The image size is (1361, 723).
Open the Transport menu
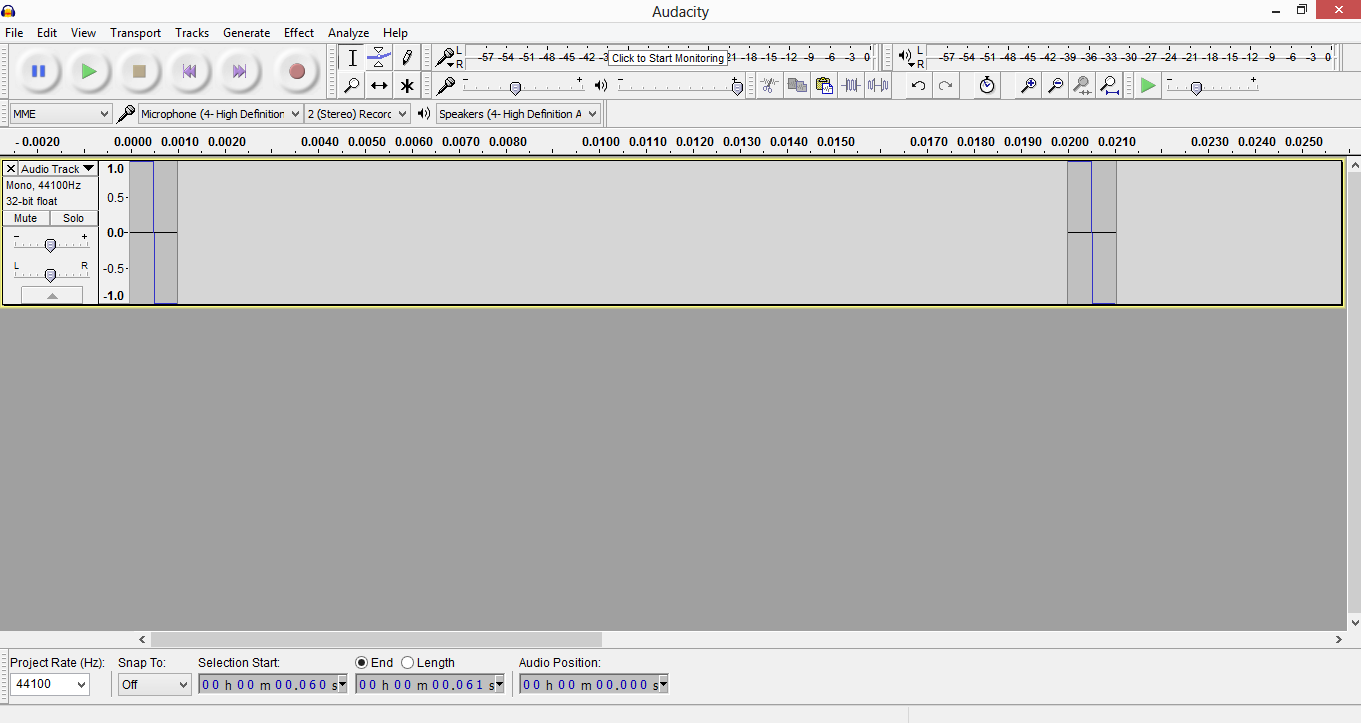click(136, 33)
